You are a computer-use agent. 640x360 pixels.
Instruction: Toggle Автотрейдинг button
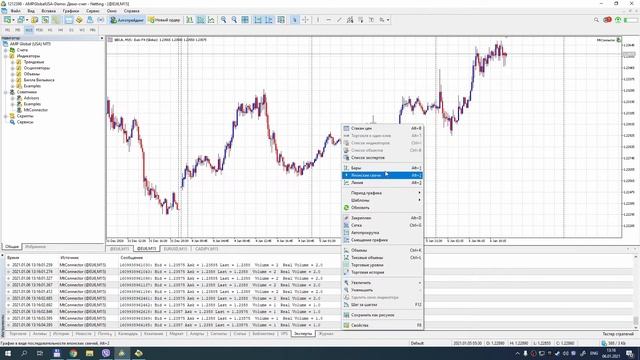tap(127, 20)
